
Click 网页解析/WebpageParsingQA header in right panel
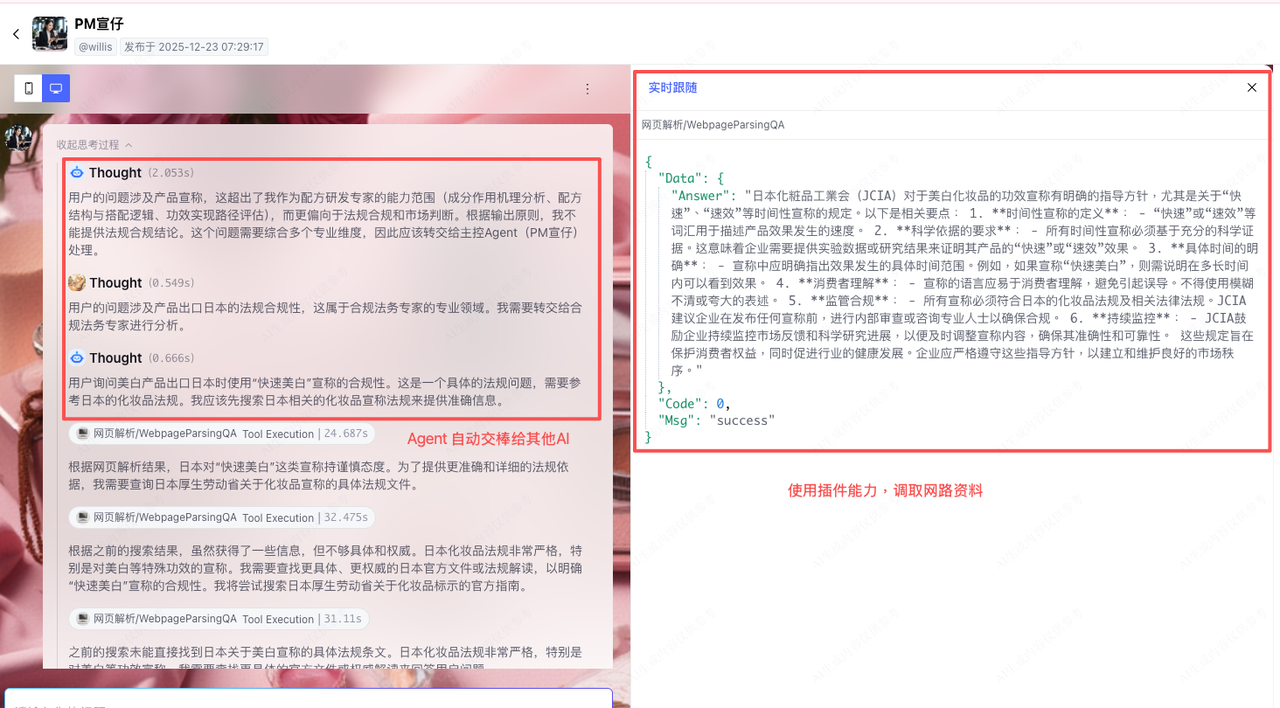click(713, 125)
